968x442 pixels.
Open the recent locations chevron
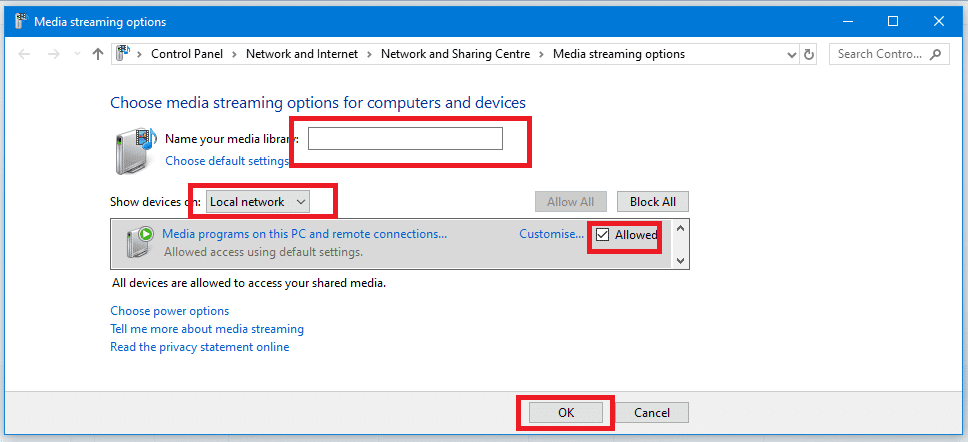tap(76, 54)
